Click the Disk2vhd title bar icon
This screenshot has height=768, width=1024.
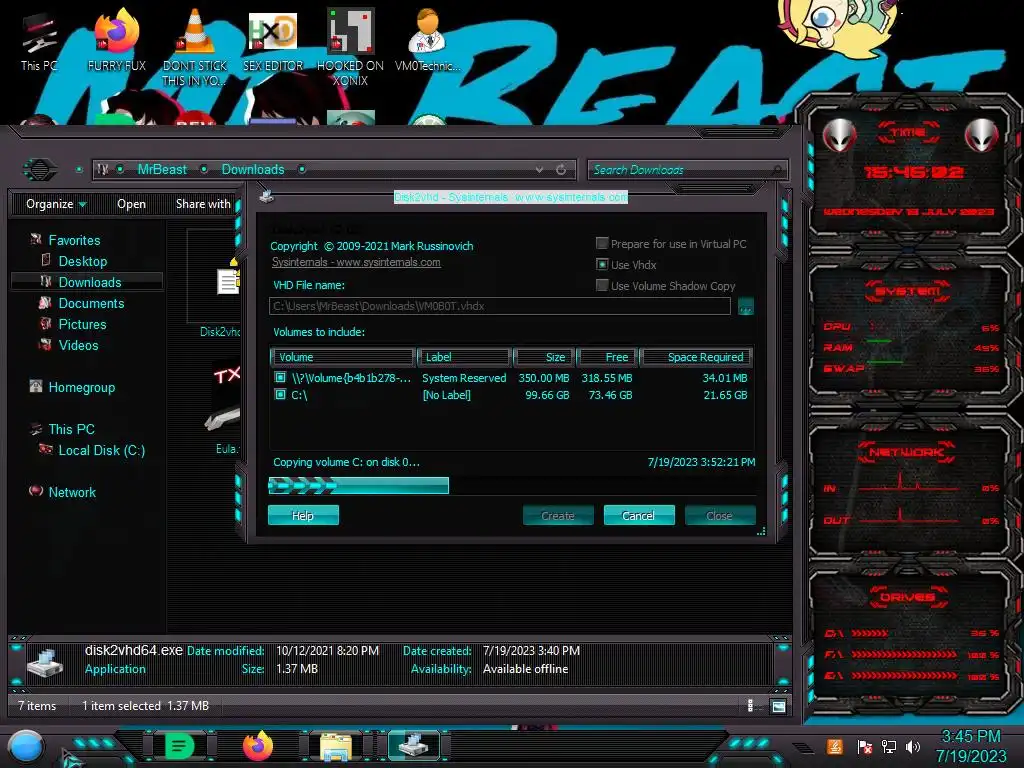(x=266, y=195)
